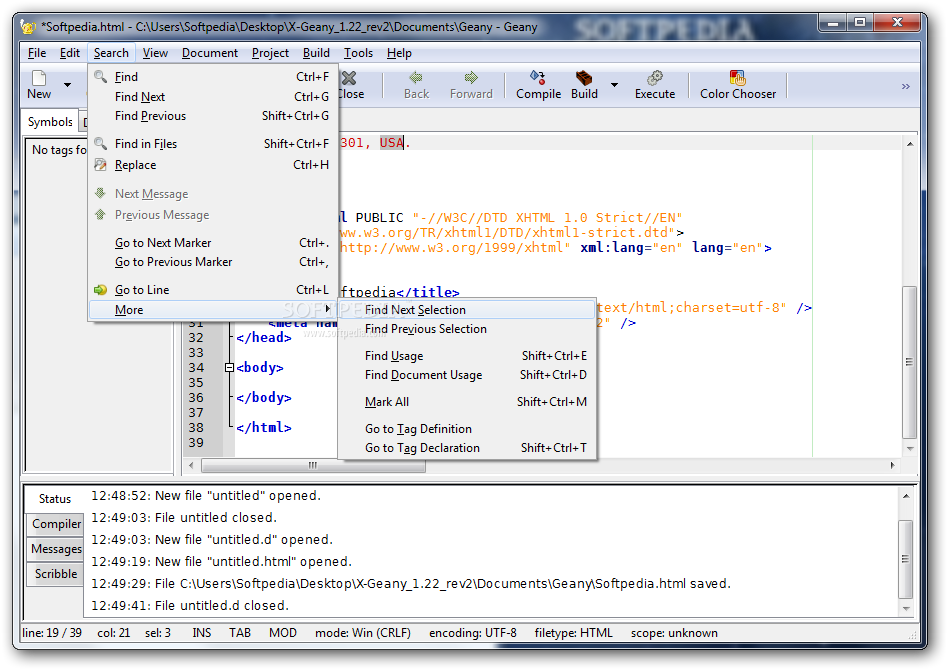Select Find in Files menu entry
948x670 pixels.
click(x=213, y=144)
